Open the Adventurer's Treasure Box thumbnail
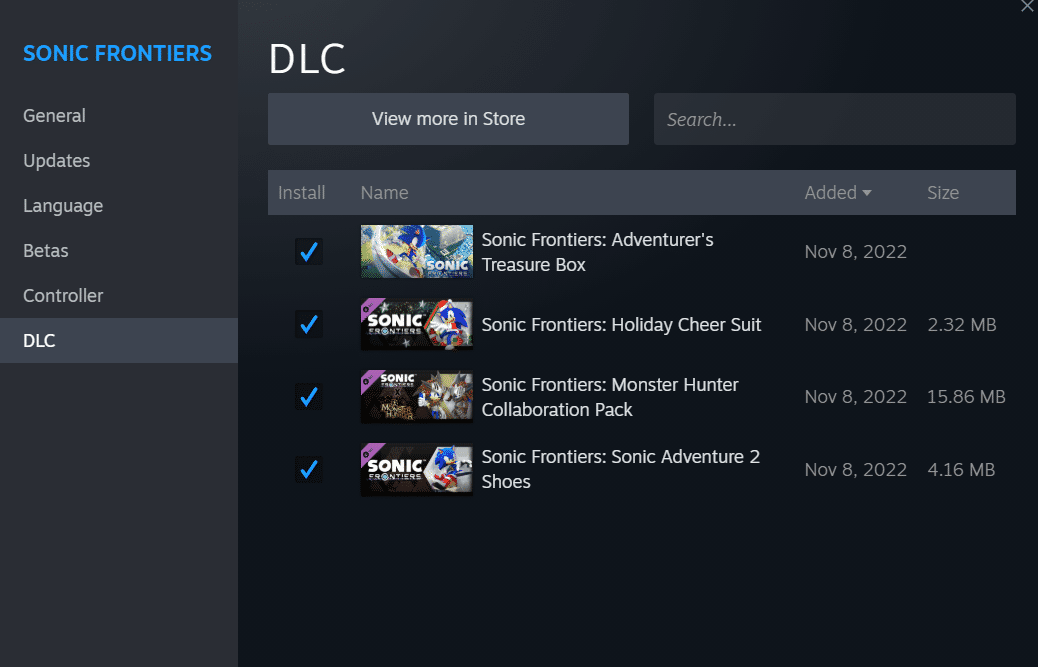The width and height of the screenshot is (1038, 667). coord(416,251)
